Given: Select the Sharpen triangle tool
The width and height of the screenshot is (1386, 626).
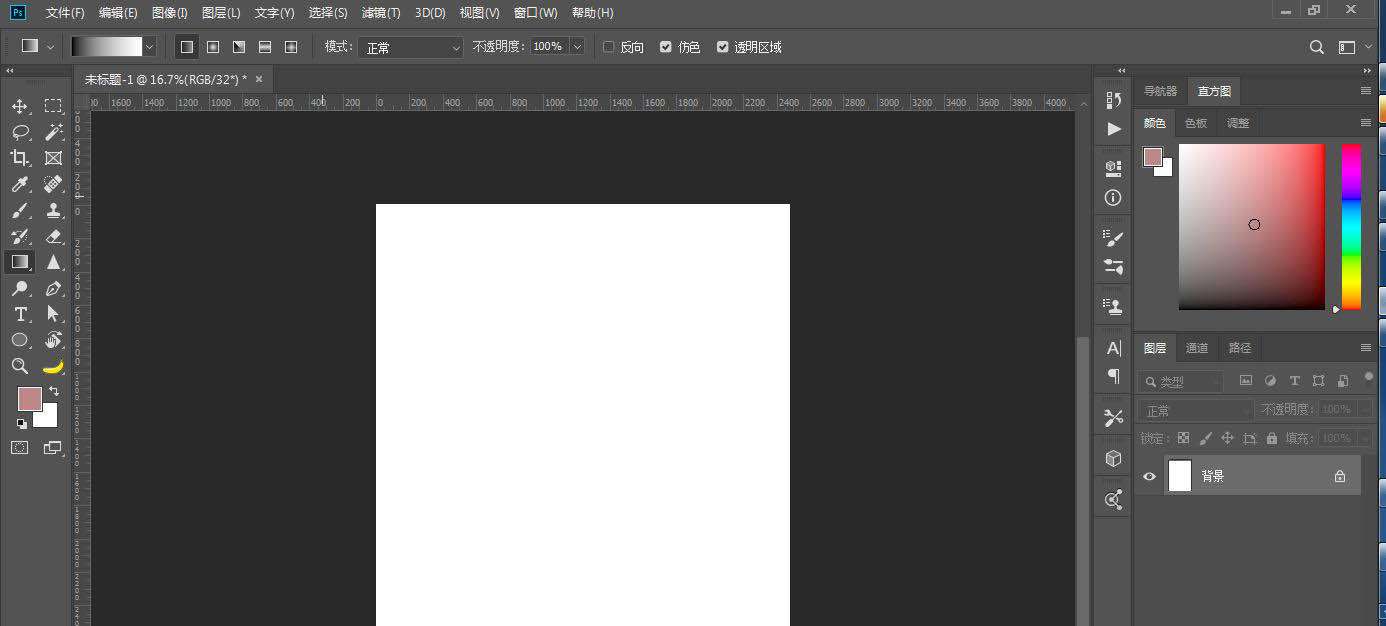Looking at the screenshot, I should click(53, 262).
